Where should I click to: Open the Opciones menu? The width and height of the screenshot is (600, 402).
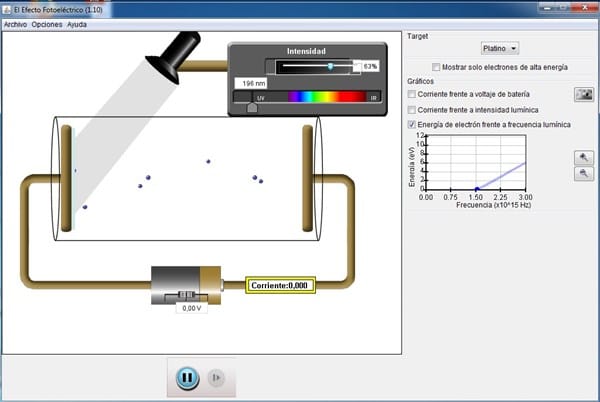point(46,23)
